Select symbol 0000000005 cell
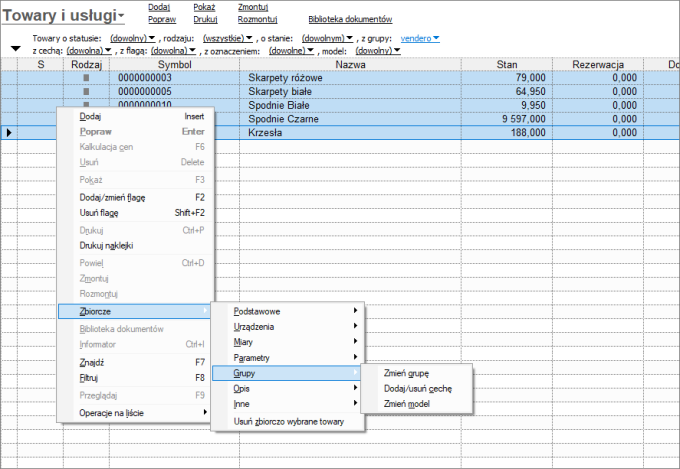The image size is (680, 469). pyautogui.click(x=174, y=92)
